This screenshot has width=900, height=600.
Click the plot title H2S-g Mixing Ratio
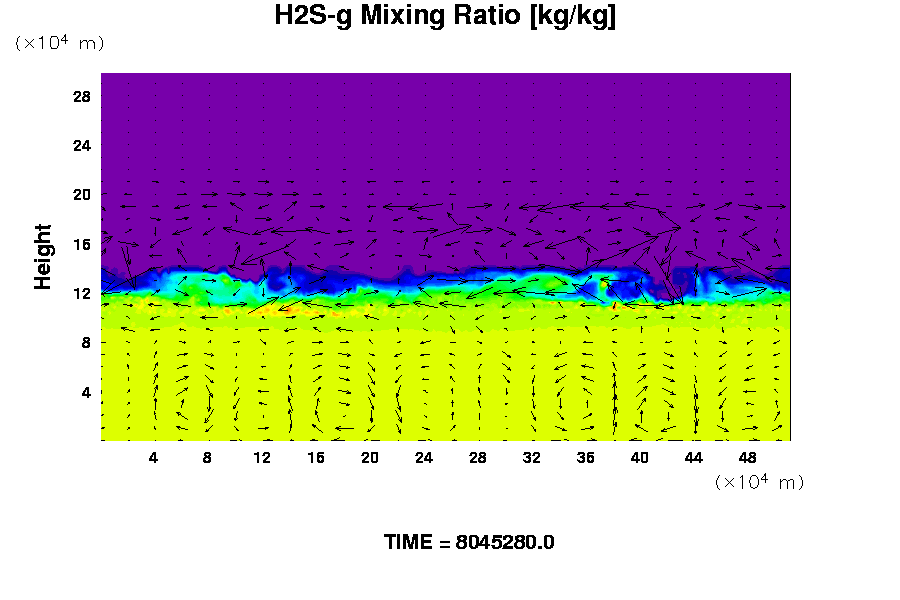445,17
